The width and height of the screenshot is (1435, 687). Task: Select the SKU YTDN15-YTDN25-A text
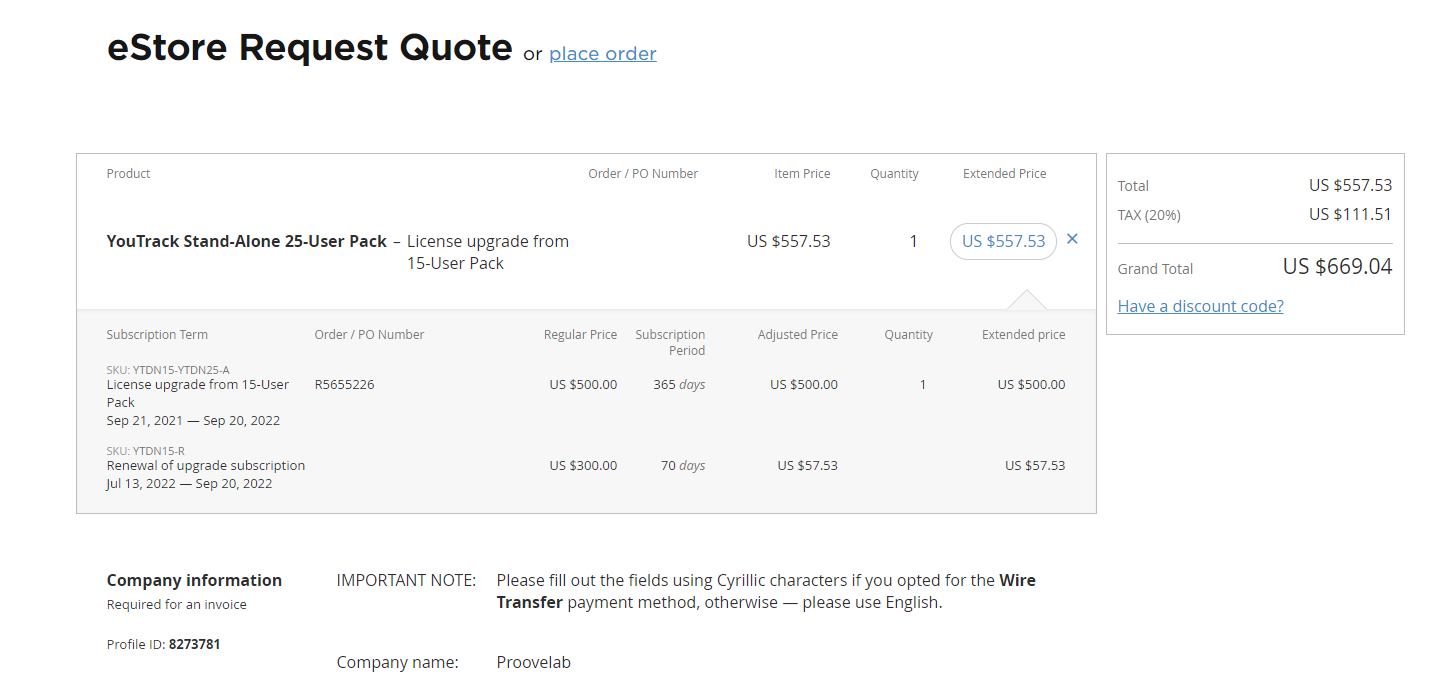coord(168,370)
